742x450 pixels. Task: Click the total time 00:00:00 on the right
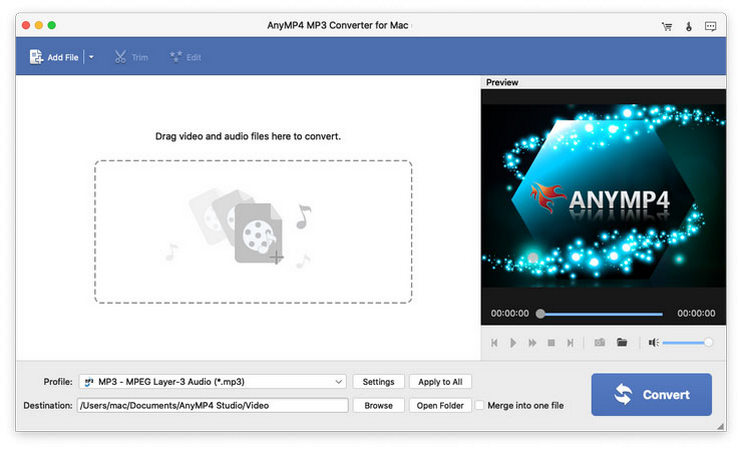point(696,313)
